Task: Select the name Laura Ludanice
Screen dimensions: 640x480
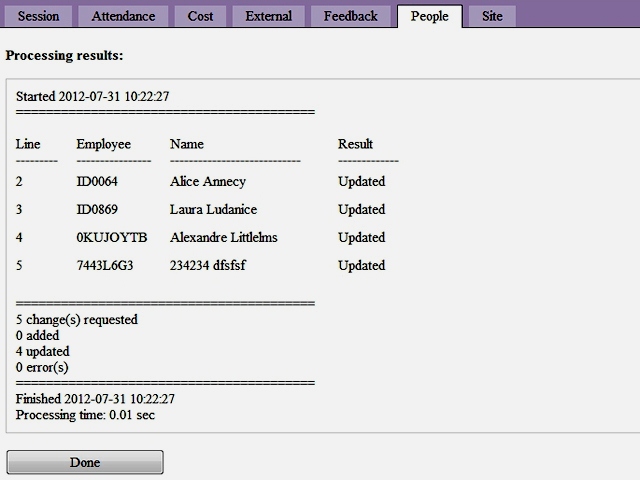Action: (x=213, y=210)
